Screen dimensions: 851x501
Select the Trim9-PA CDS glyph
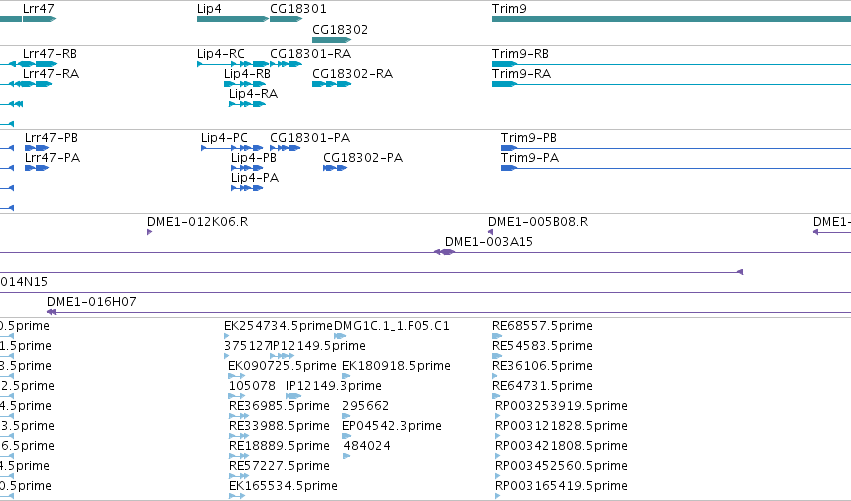click(676, 168)
